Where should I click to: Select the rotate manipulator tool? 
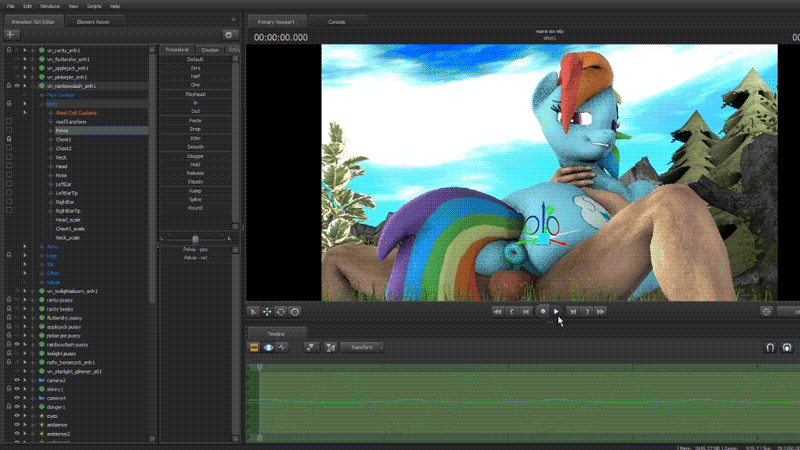281,312
